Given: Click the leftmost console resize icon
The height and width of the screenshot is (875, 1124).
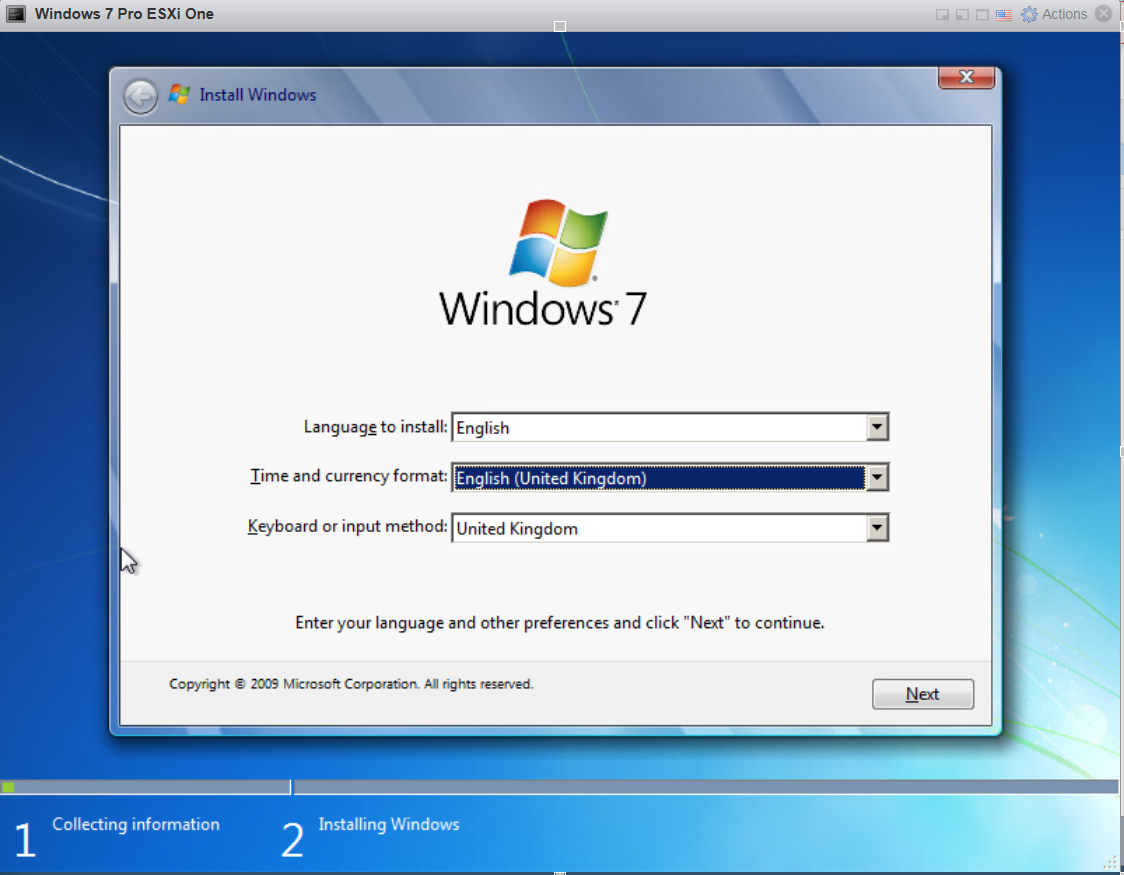Looking at the screenshot, I should (x=941, y=13).
